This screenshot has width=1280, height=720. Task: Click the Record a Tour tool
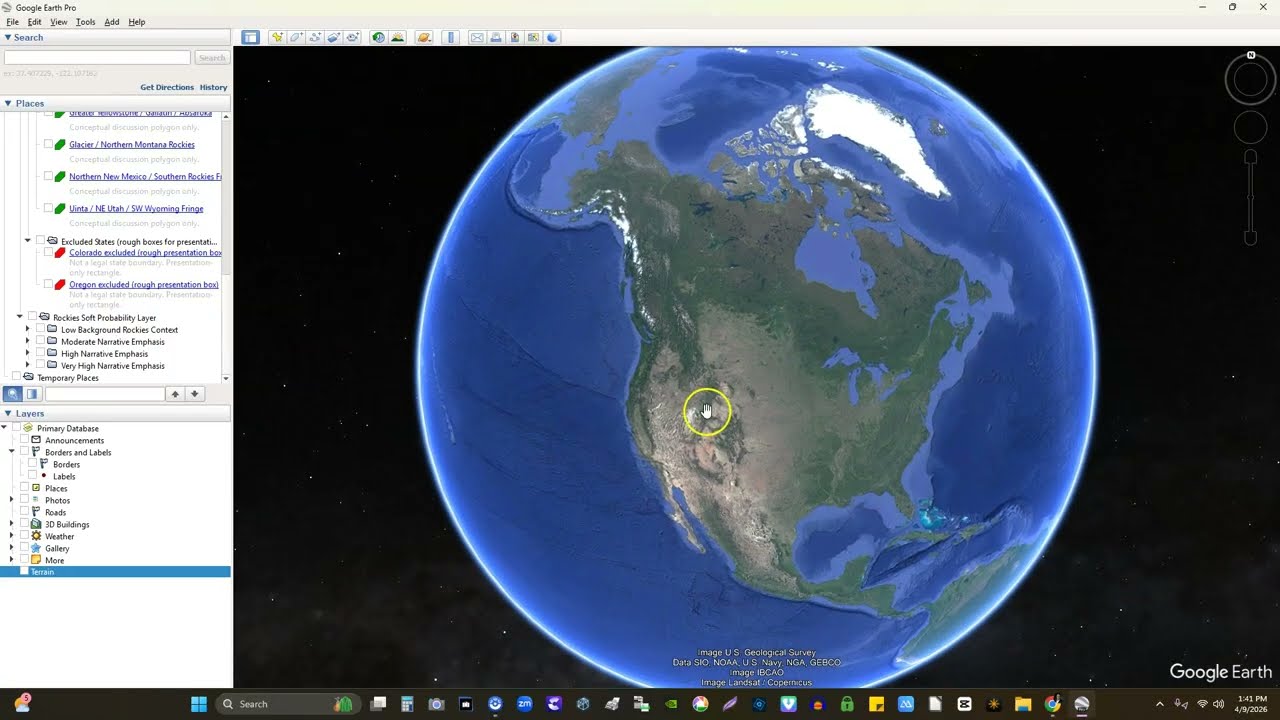coord(353,37)
